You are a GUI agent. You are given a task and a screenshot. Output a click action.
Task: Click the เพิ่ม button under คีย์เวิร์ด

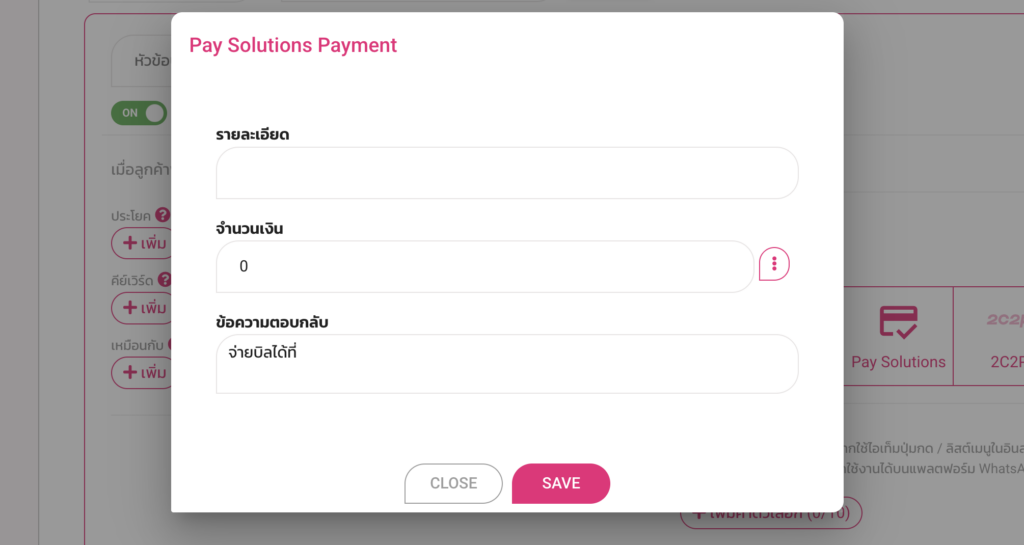pyautogui.click(x=142, y=308)
